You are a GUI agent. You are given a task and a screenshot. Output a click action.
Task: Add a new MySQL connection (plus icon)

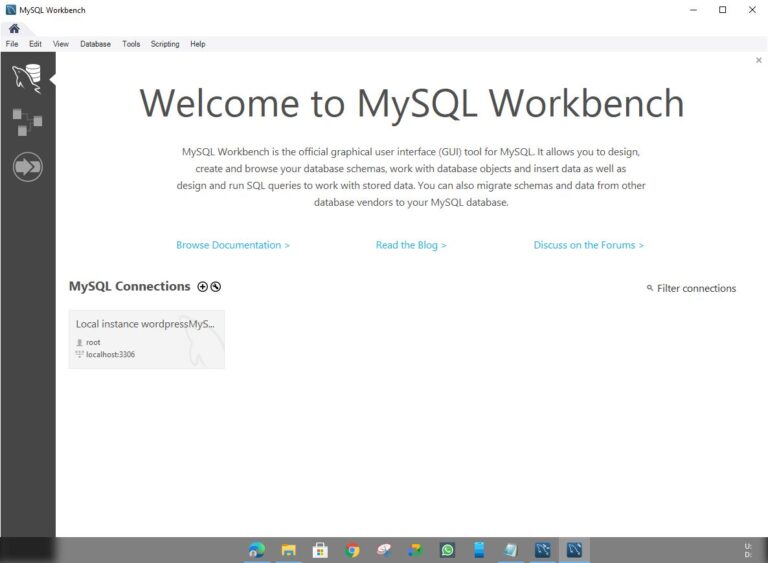203,287
